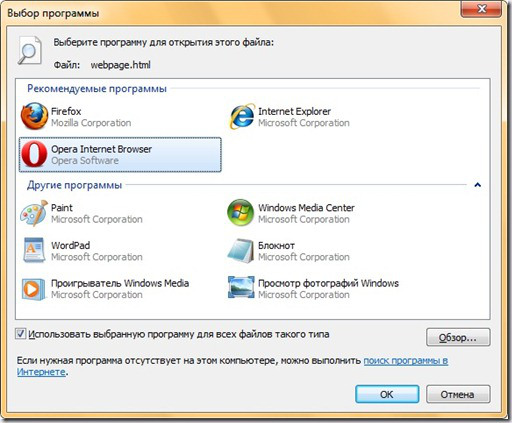Click the Просмотр фотографий Windows name
This screenshot has width=512, height=423.
pyautogui.click(x=328, y=283)
